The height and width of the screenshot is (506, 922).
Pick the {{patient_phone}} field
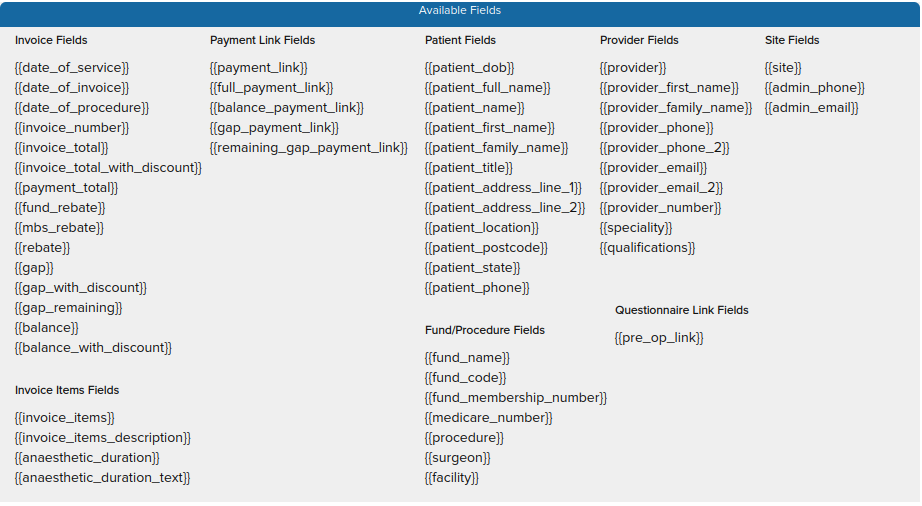pyautogui.click(x=477, y=288)
